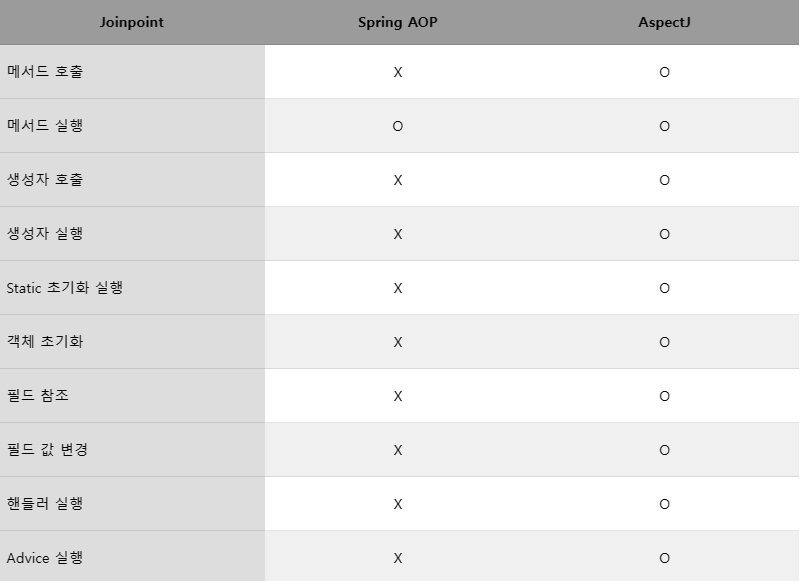Select the Static 초기화 실행 cell
This screenshot has height=581, width=800.
pos(65,288)
